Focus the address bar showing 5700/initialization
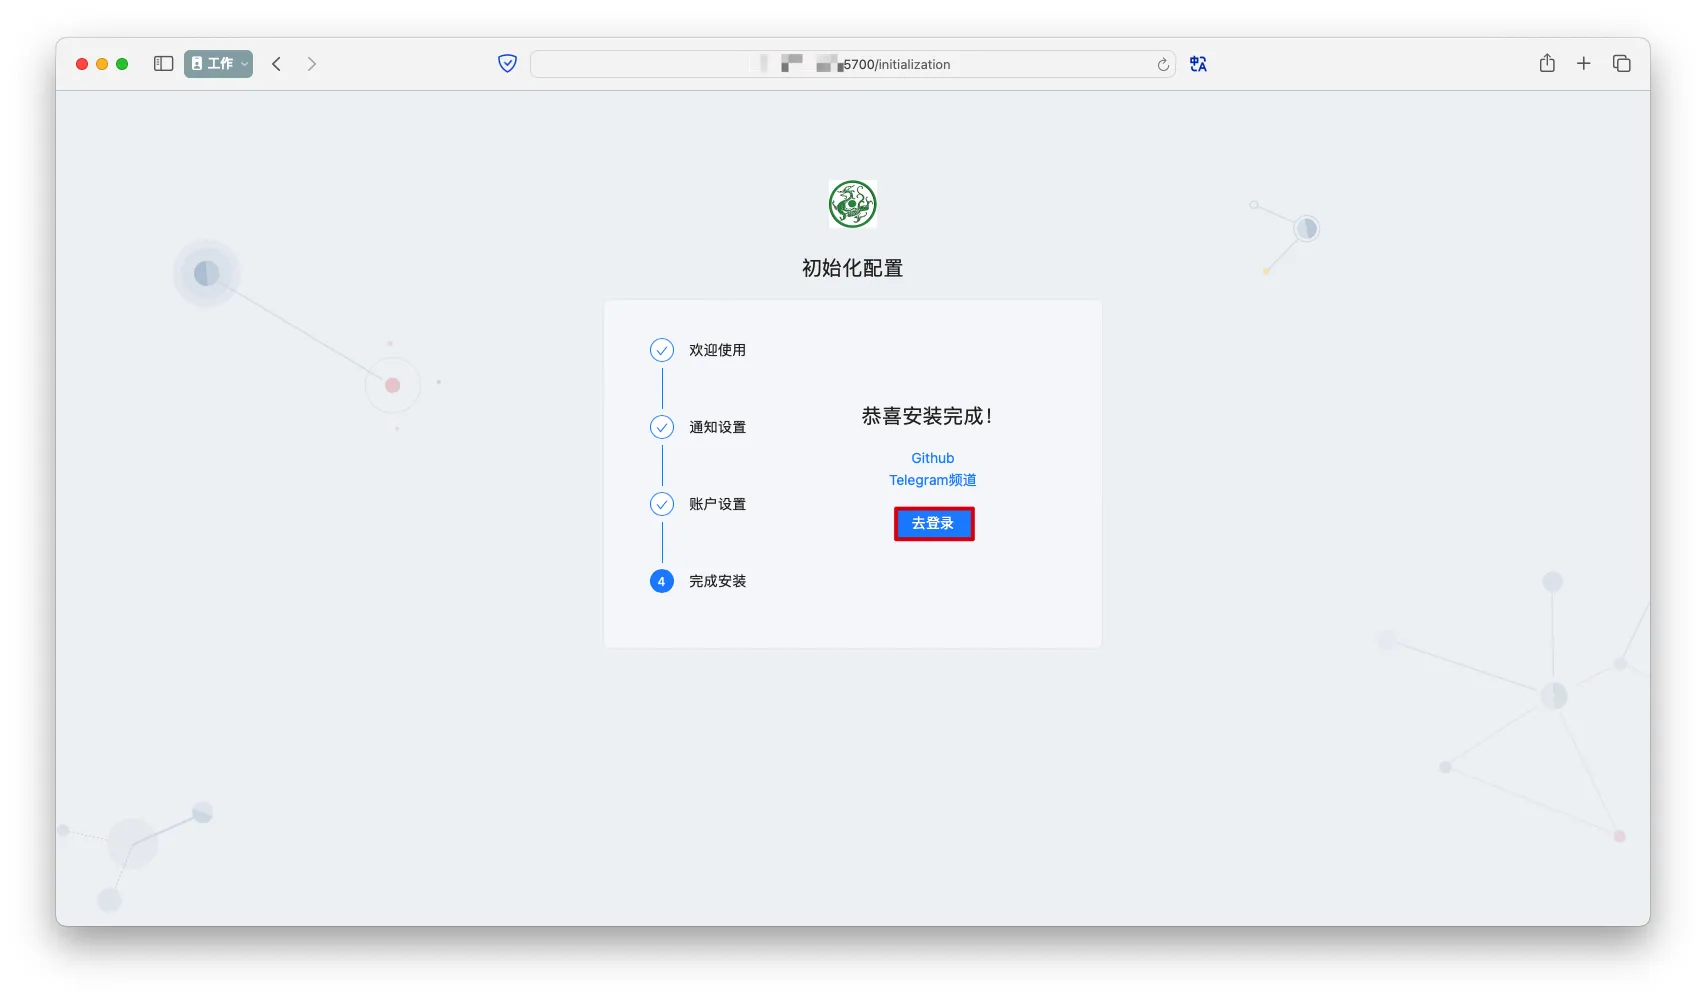 (850, 64)
